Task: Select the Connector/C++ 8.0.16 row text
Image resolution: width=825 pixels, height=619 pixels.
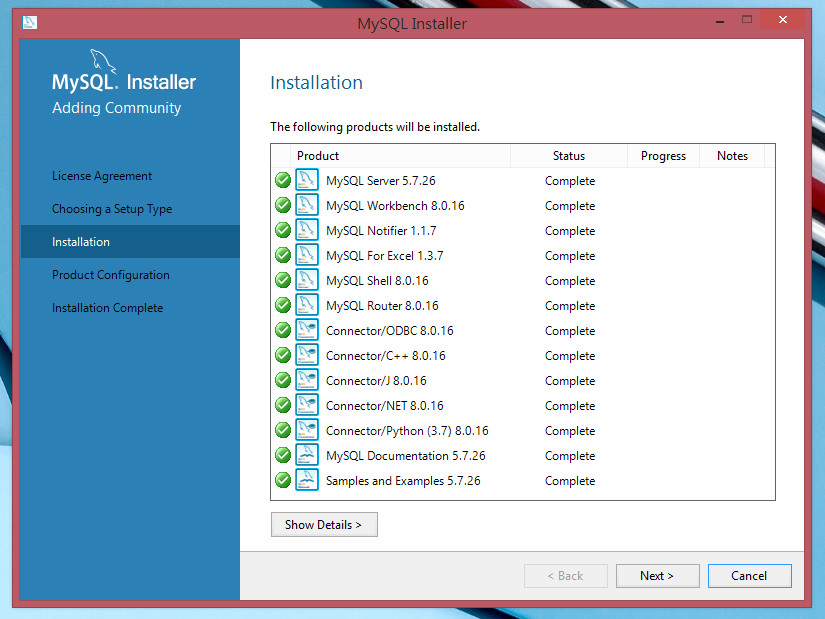Action: click(386, 356)
